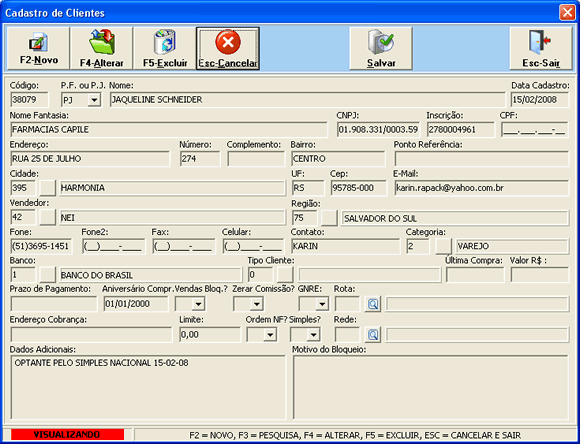Viewport: 580px width, 444px height.
Task: Click the F4-Alterar folder icon
Action: coord(102,42)
